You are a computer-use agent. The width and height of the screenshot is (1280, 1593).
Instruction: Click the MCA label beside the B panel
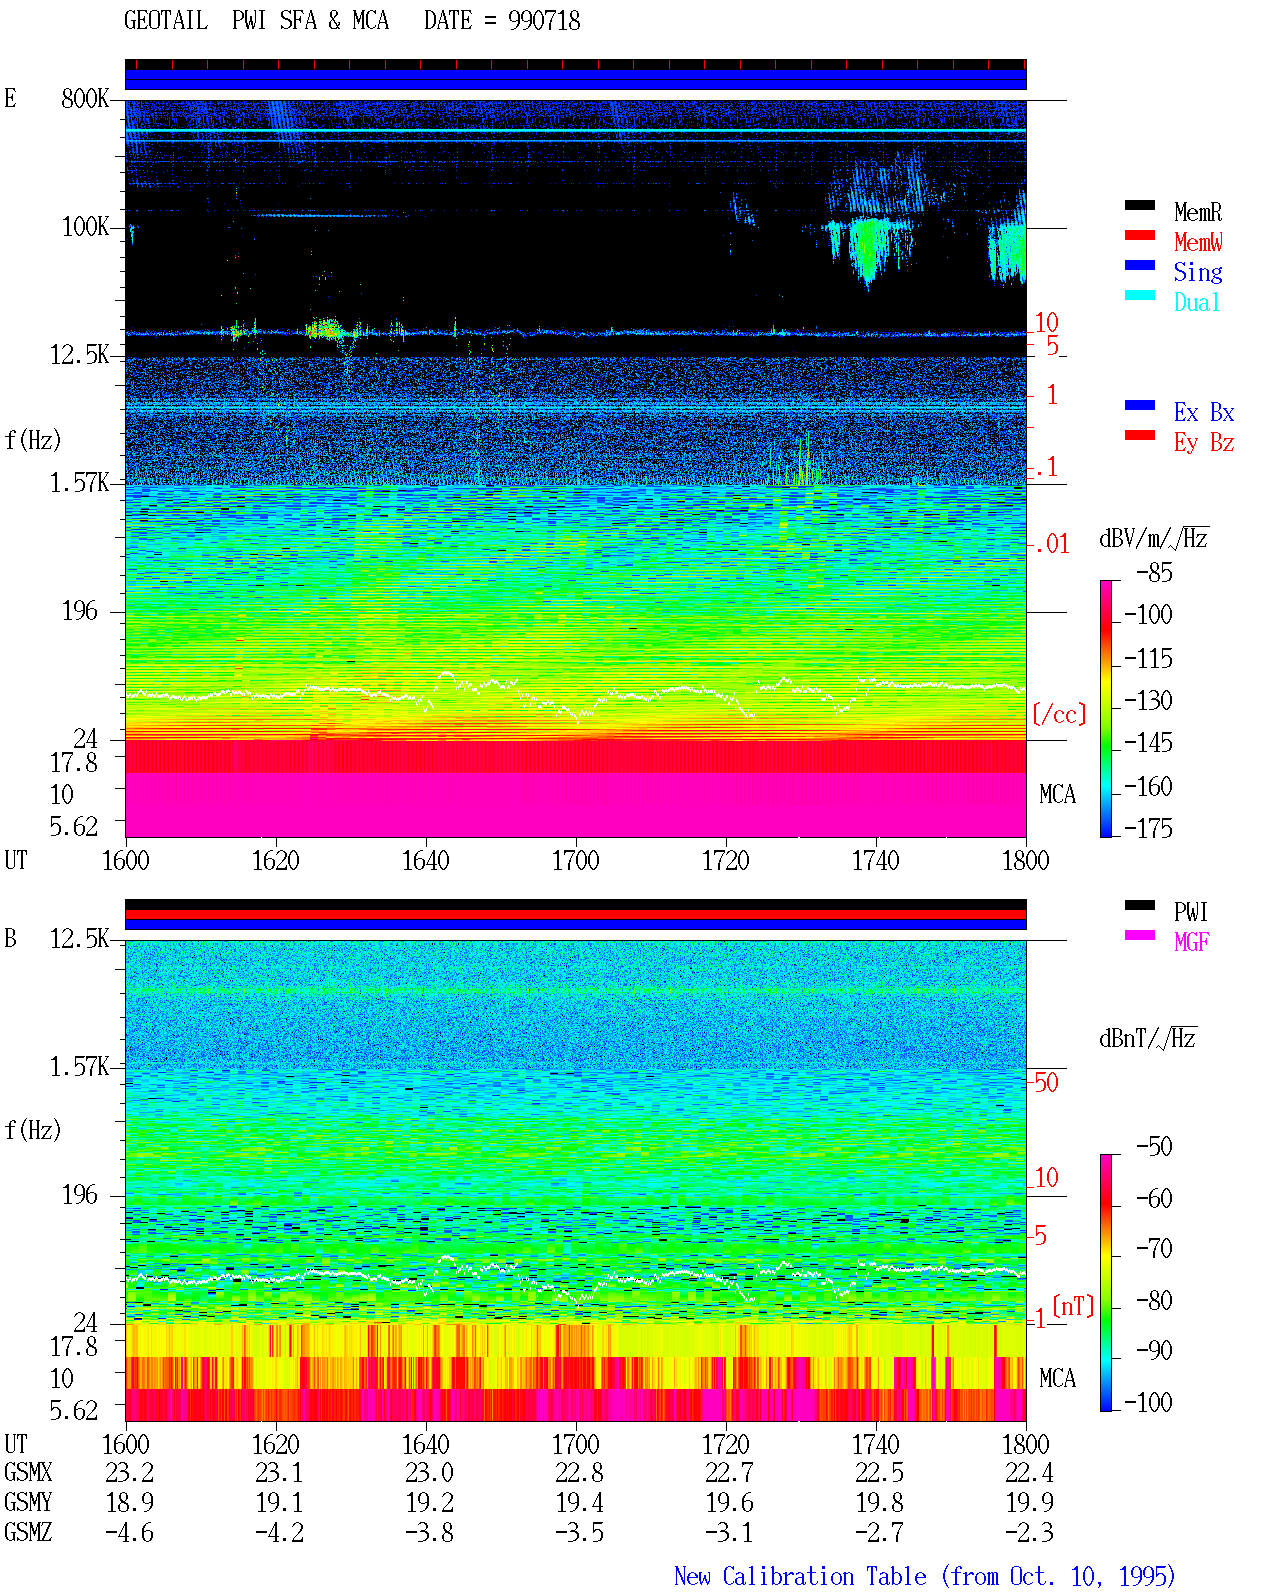click(x=1057, y=1379)
